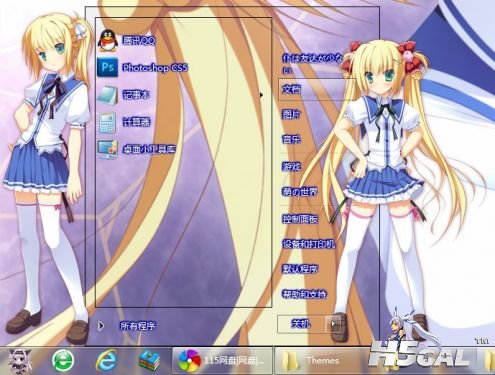Image resolution: width=495 pixels, height=375 pixels.
Task: Switch to the 115网盘 taskbar window
Action: point(222,361)
